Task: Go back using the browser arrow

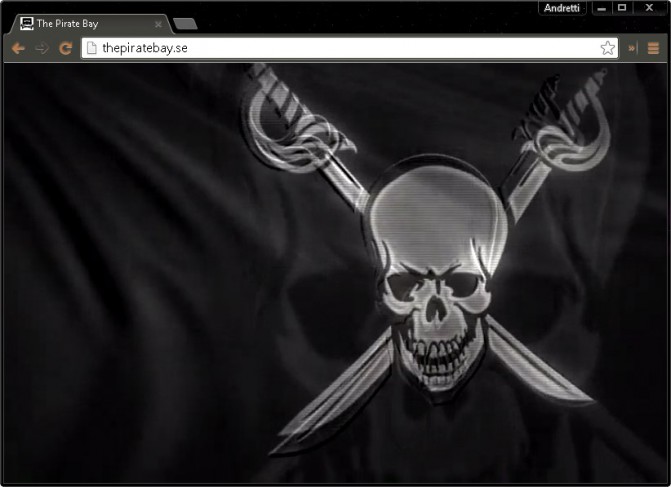Action: tap(18, 48)
